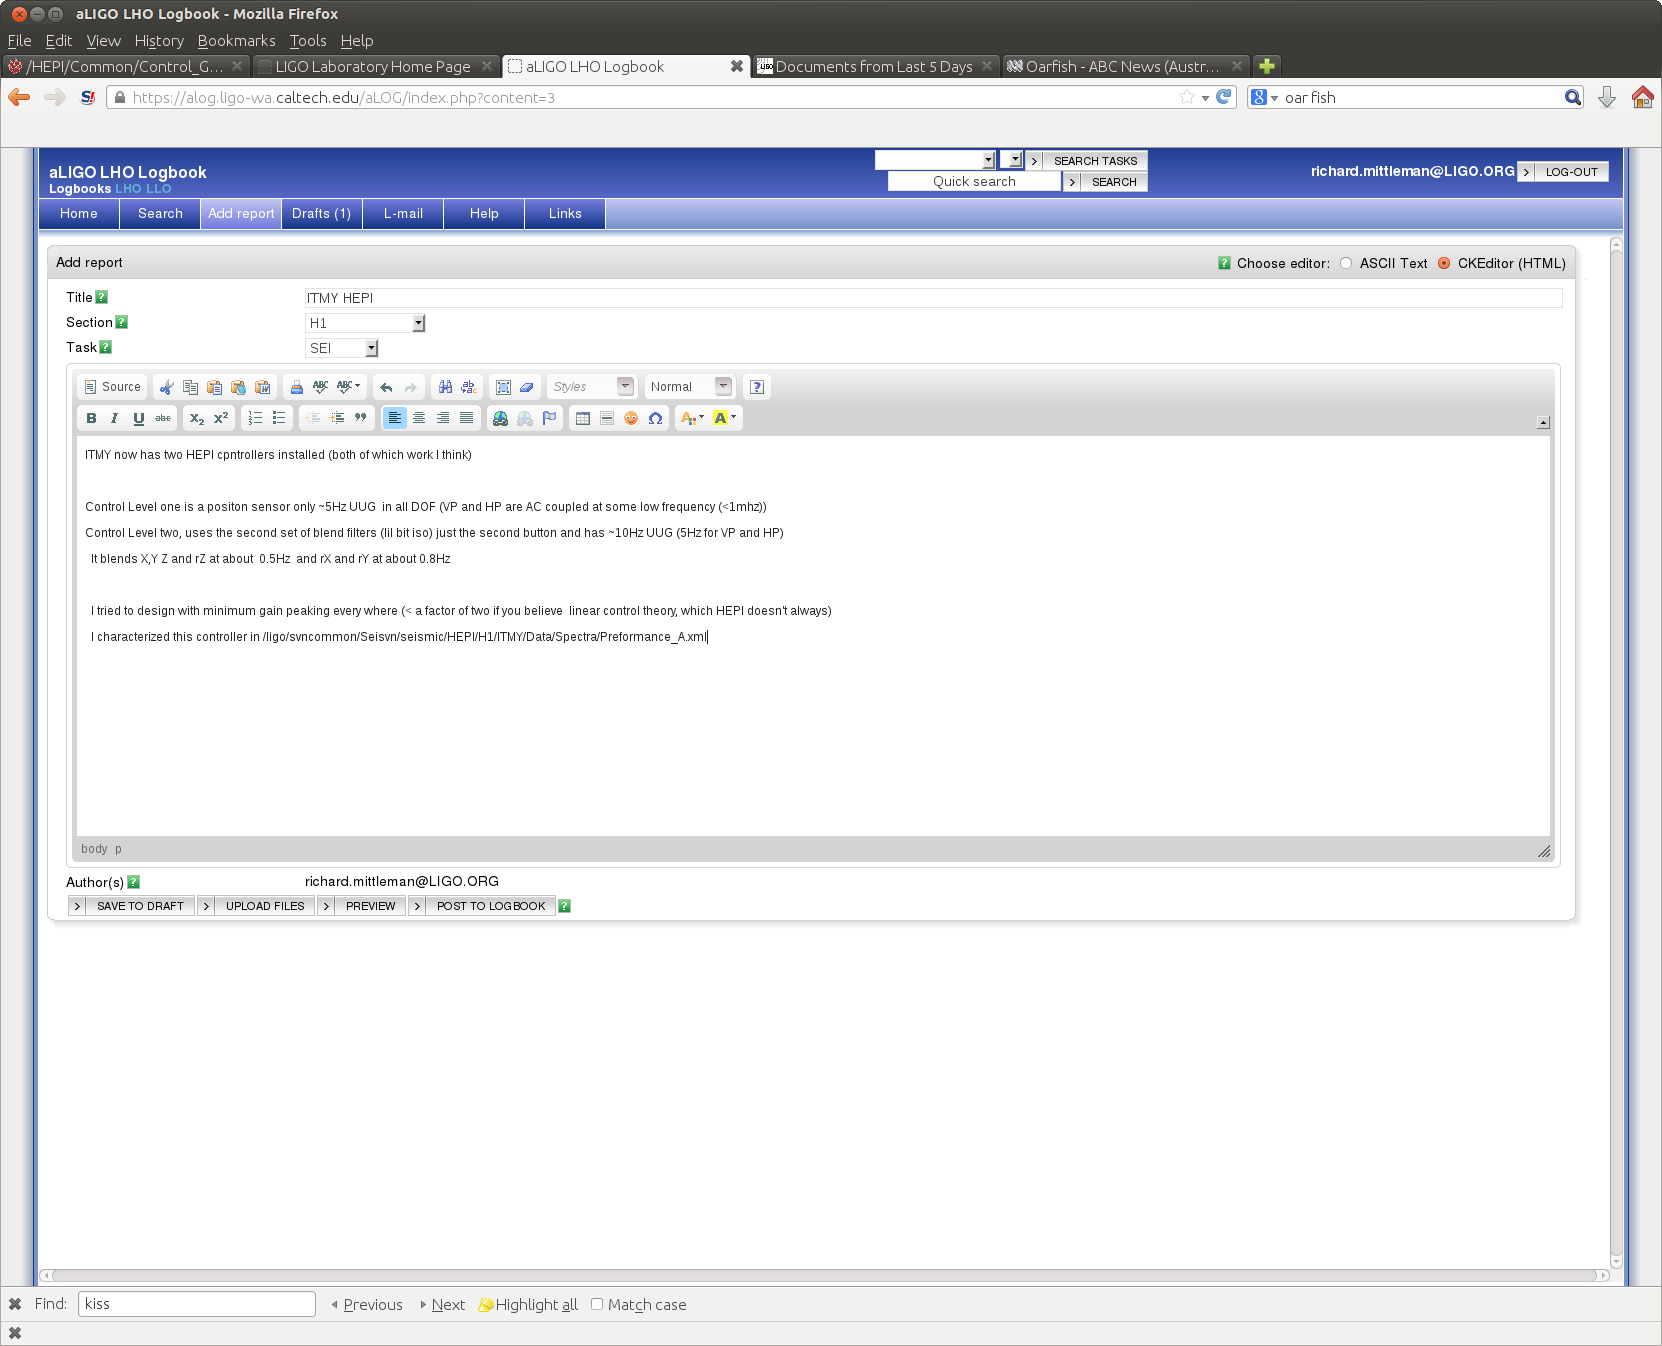The height and width of the screenshot is (1346, 1662).
Task: Open the text color dropdown
Action: tap(692, 418)
